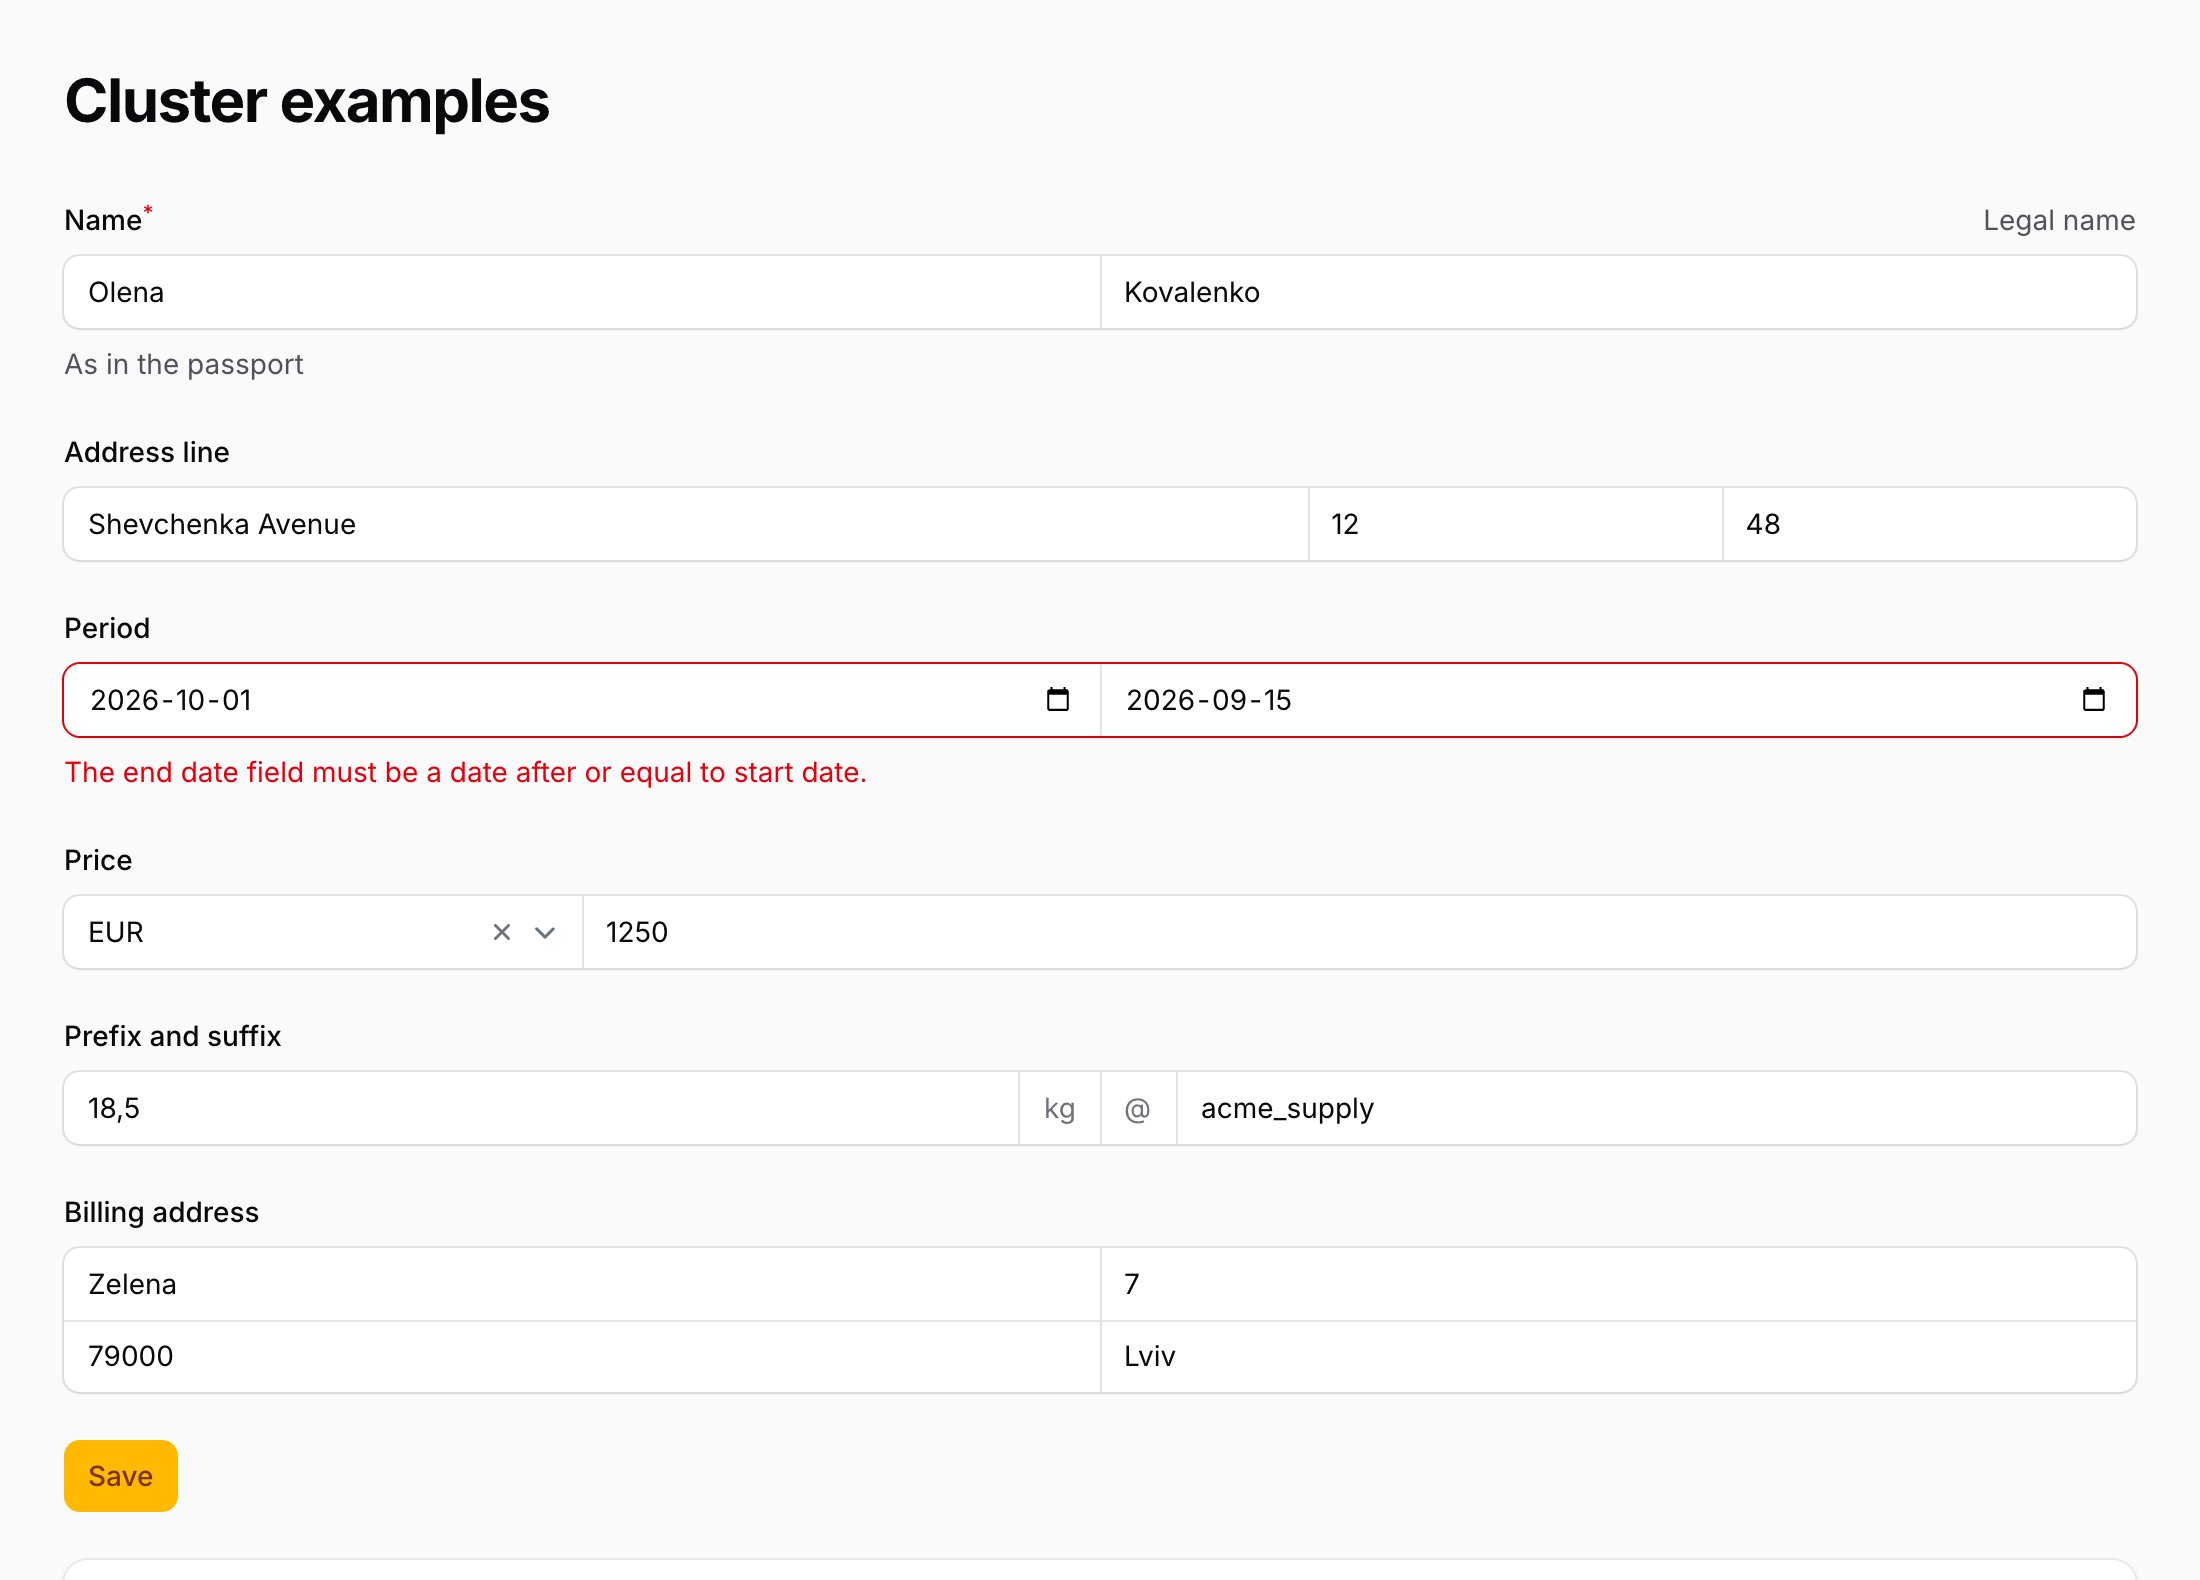Click the 'Price' label
2200x1580 pixels.
coord(98,860)
